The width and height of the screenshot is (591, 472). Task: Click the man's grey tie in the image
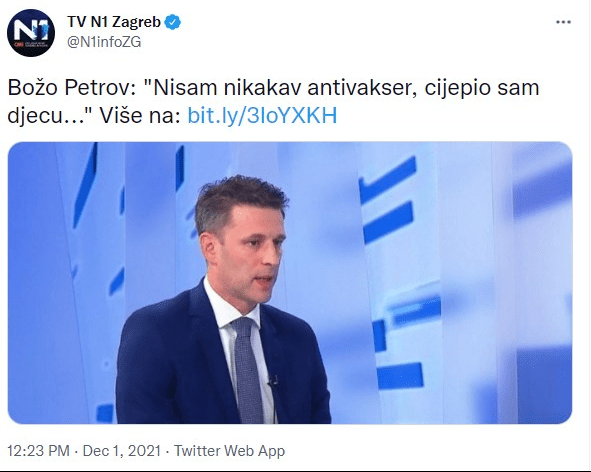pos(247,369)
